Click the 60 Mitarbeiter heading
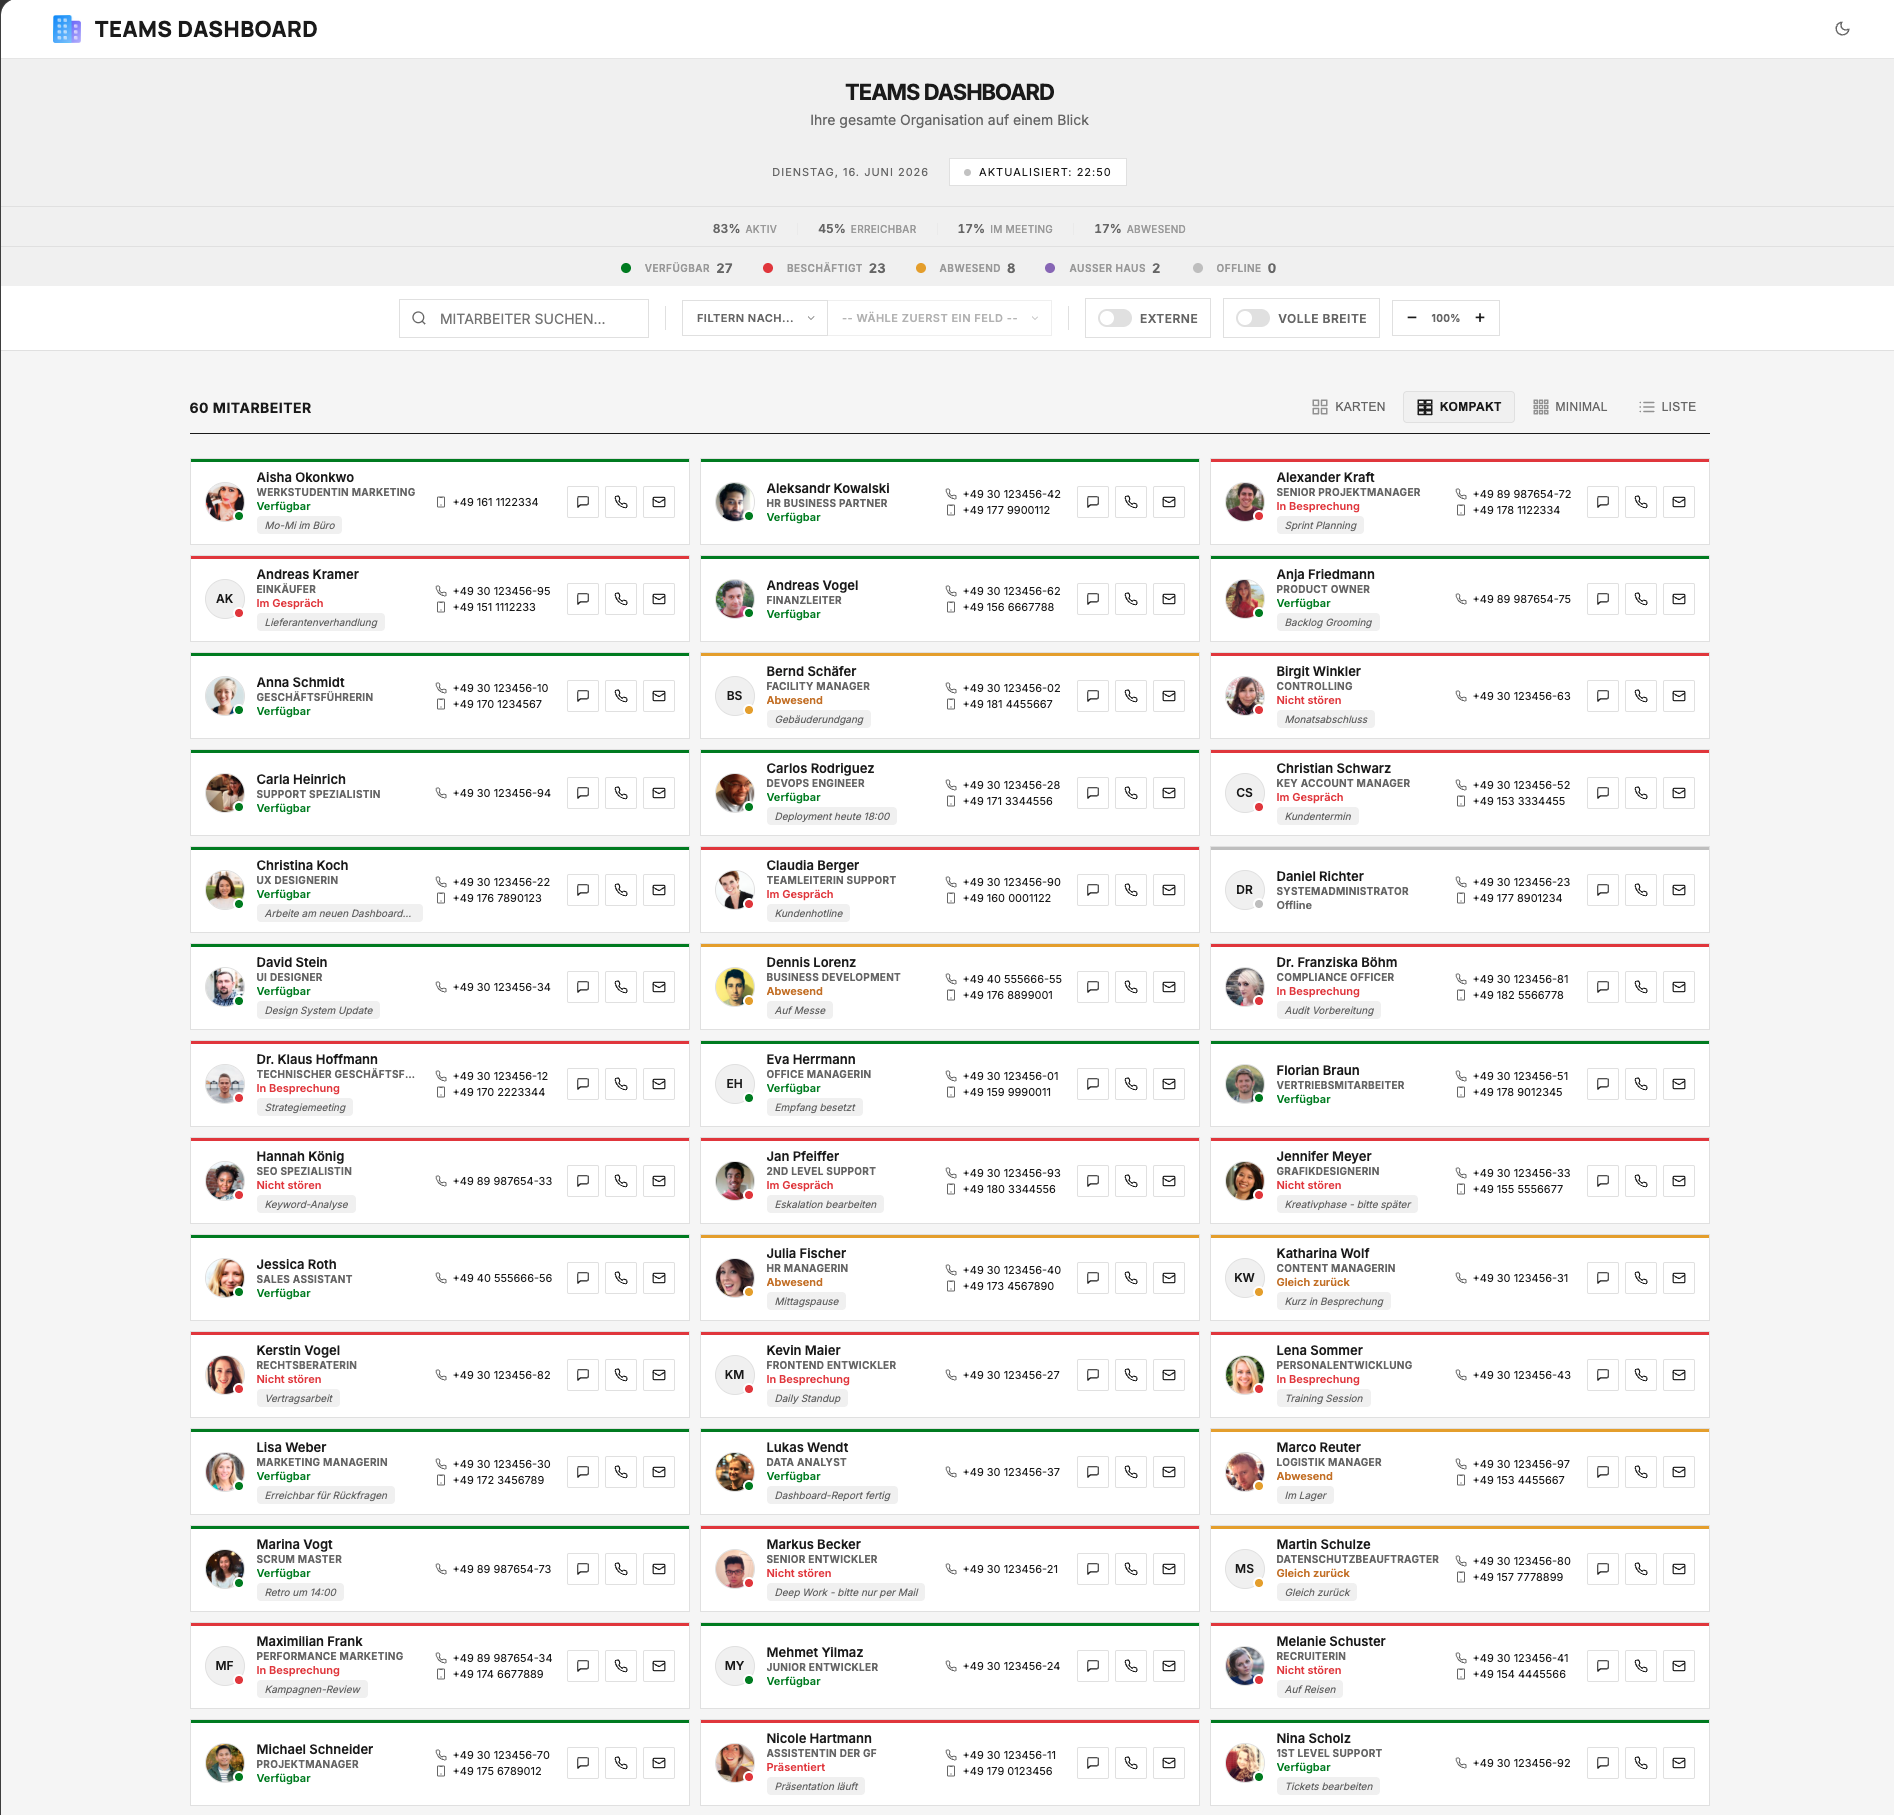The image size is (1894, 1815). pyautogui.click(x=250, y=408)
